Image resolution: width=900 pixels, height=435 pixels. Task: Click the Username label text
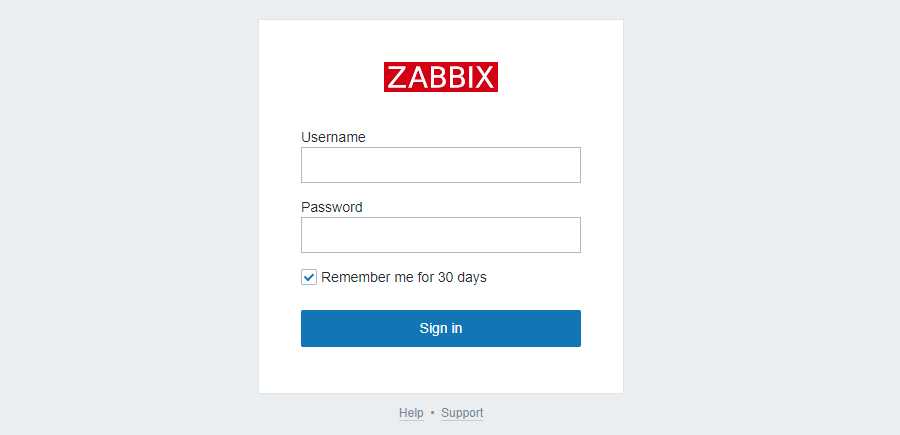(333, 137)
